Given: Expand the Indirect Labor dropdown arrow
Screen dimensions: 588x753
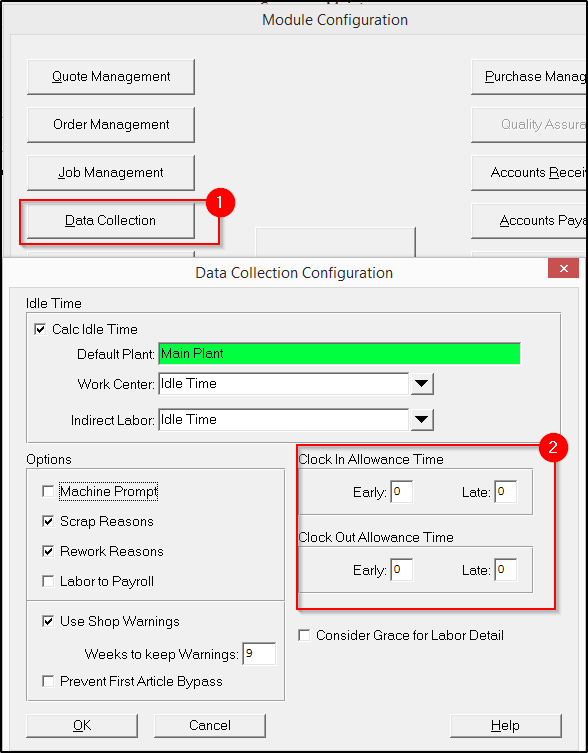Looking at the screenshot, I should (x=422, y=420).
